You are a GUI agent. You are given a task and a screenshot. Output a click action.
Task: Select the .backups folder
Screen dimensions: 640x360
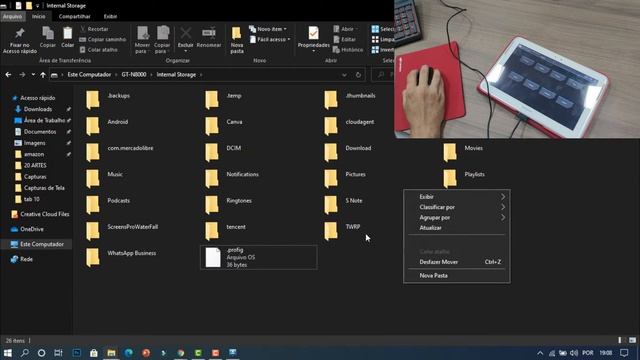[x=108, y=100]
